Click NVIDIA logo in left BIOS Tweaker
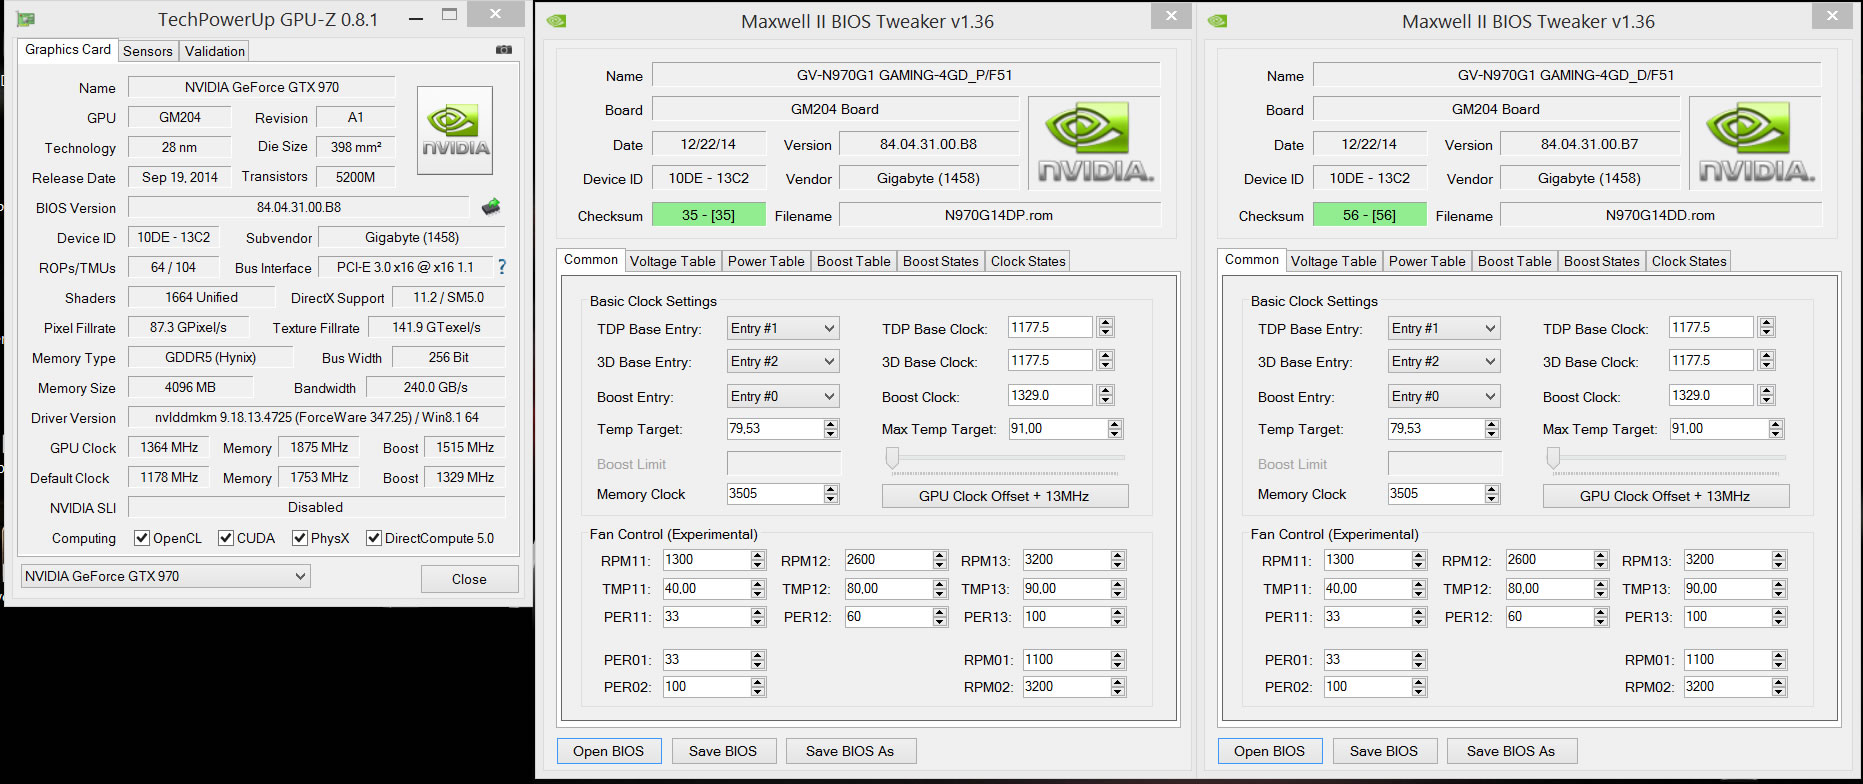The height and width of the screenshot is (784, 1863). [x=1094, y=143]
